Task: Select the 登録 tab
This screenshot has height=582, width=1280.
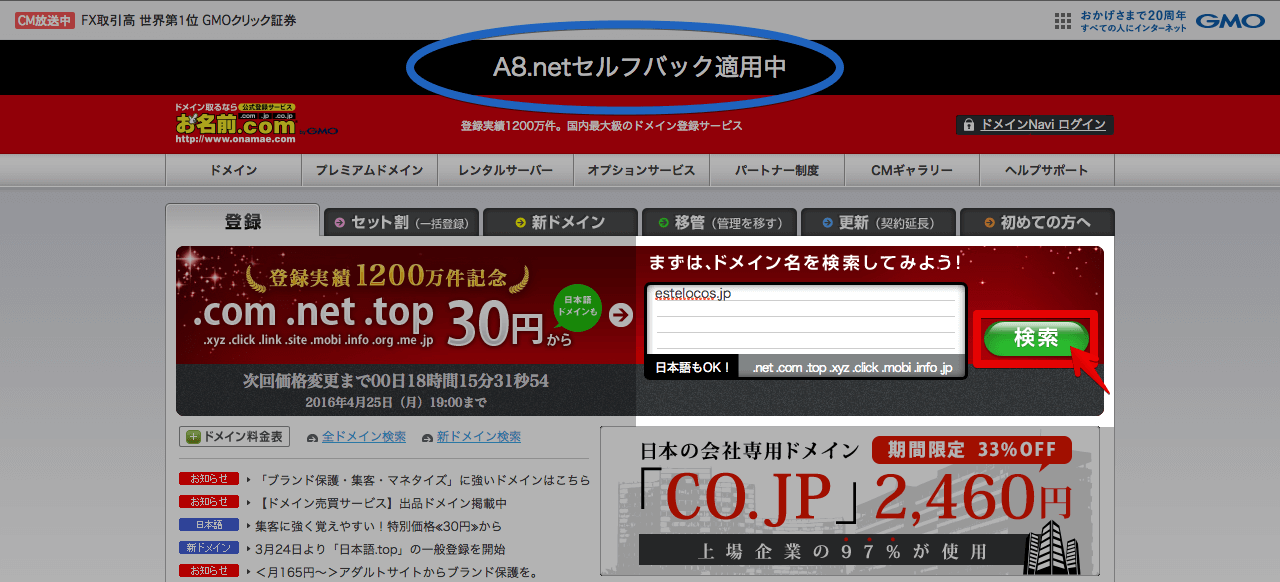Action: [x=243, y=221]
